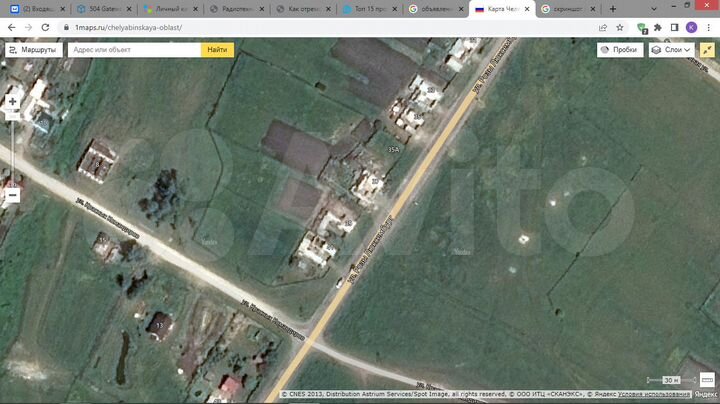Open the browser extensions puzzle icon
This screenshot has height=404, width=720.
point(671,28)
